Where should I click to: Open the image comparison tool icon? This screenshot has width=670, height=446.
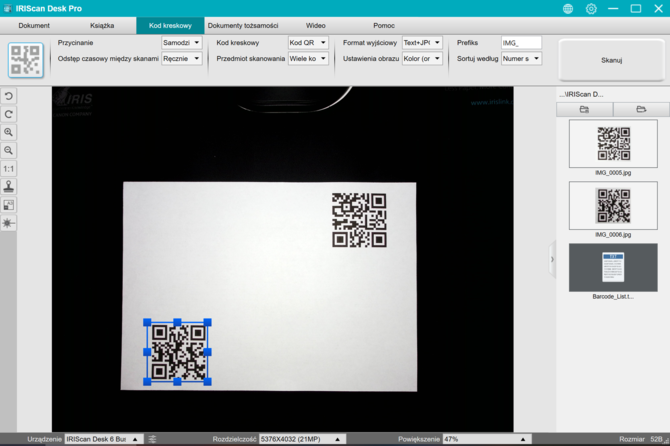(x=9, y=205)
